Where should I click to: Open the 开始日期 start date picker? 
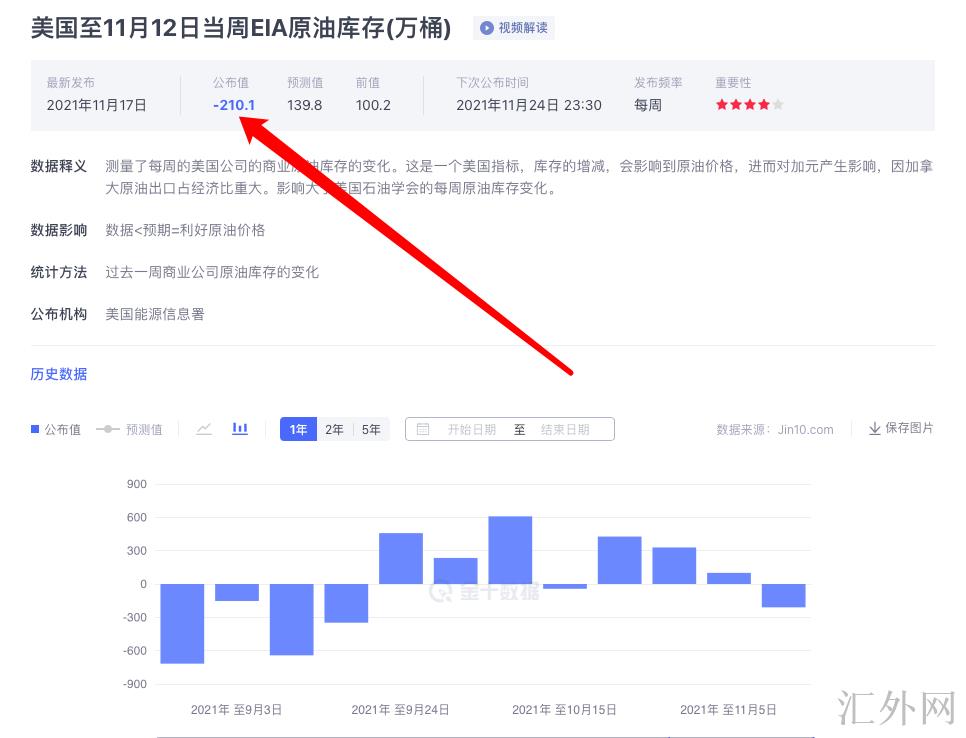coord(471,429)
